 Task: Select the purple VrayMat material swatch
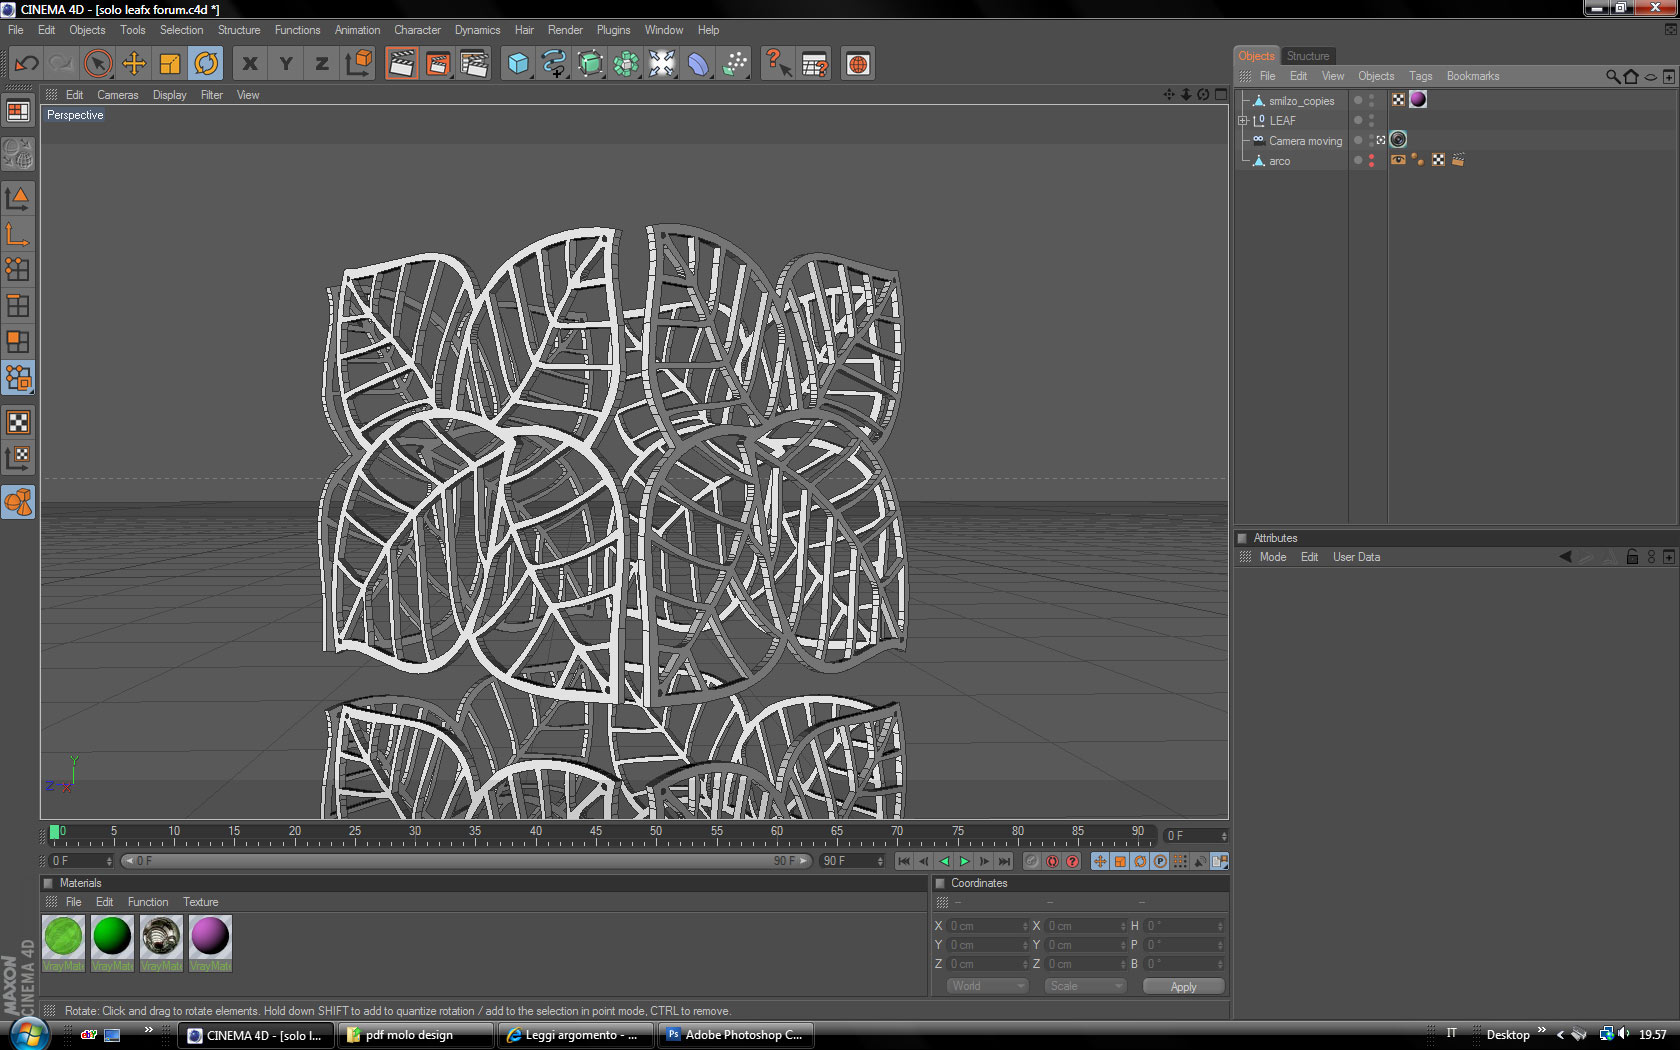[x=210, y=938]
